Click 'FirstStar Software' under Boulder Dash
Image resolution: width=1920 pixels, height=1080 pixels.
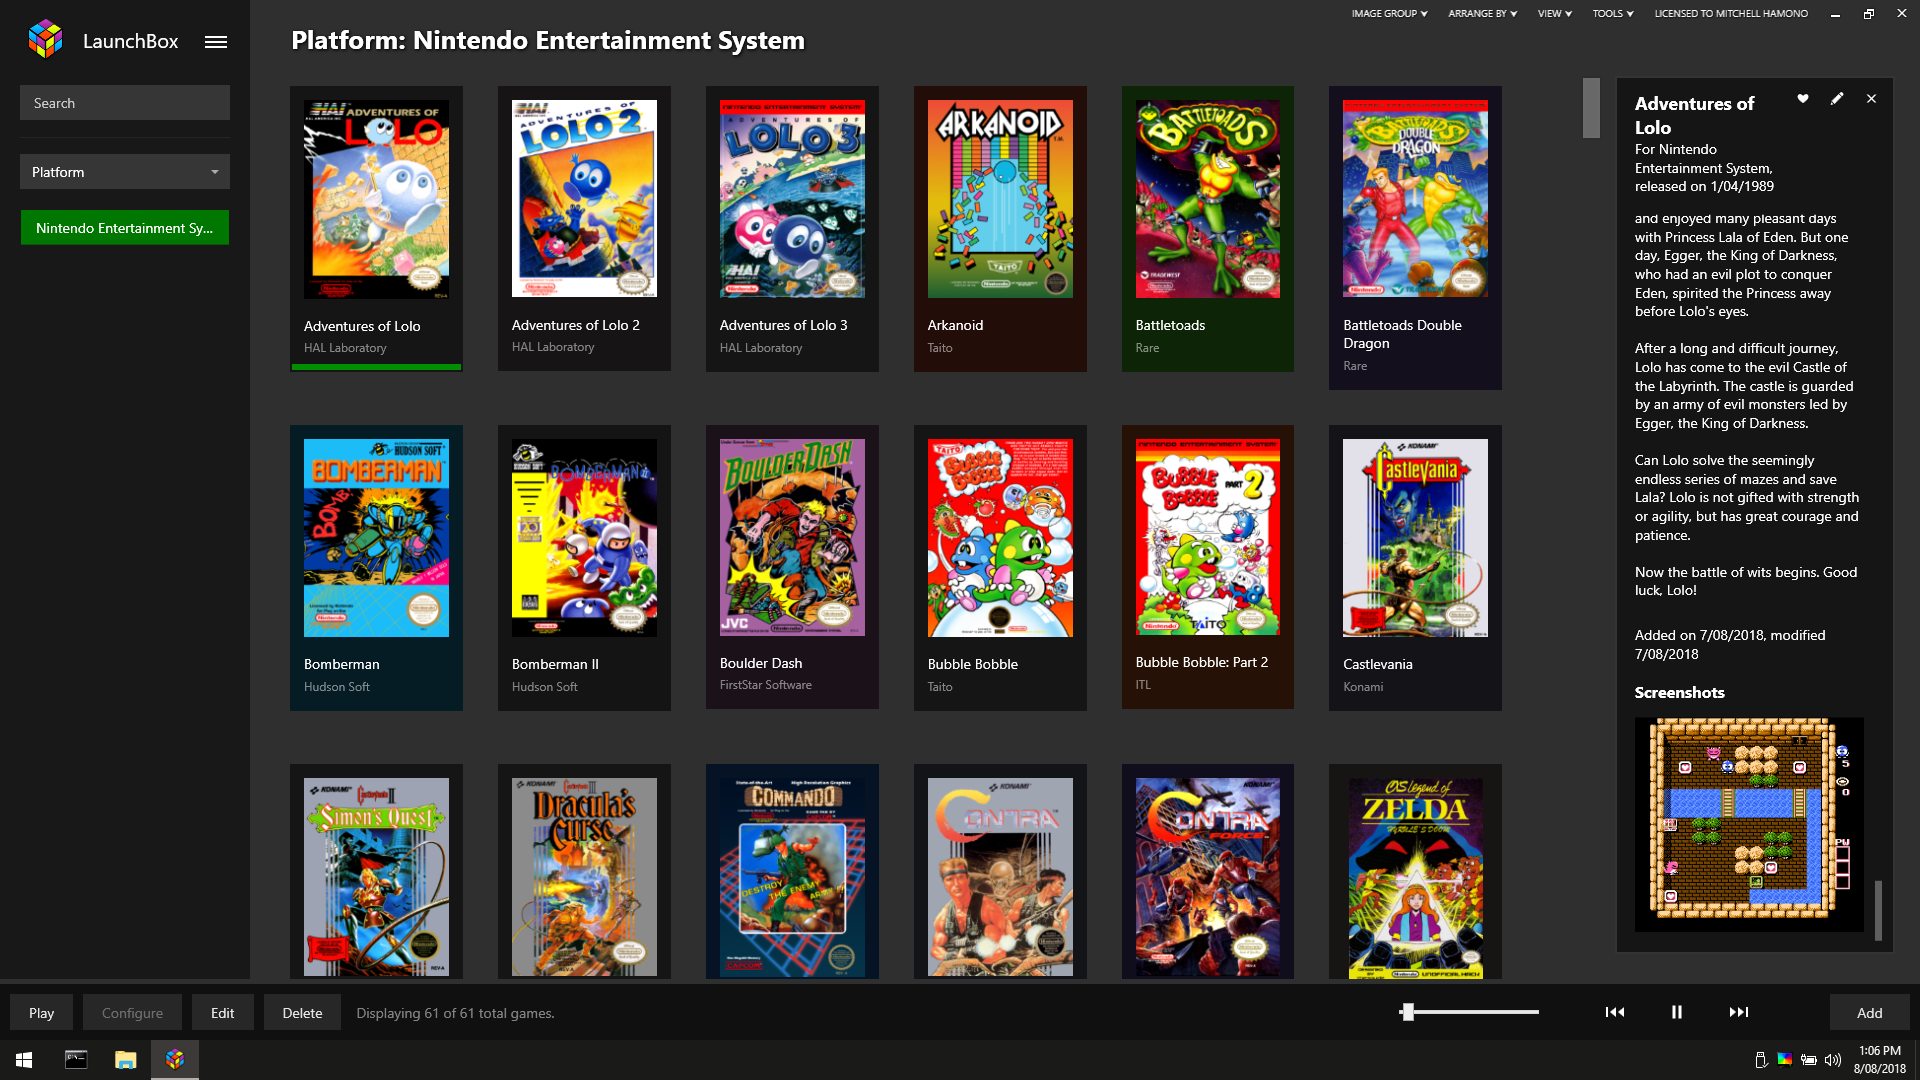pyautogui.click(x=766, y=685)
